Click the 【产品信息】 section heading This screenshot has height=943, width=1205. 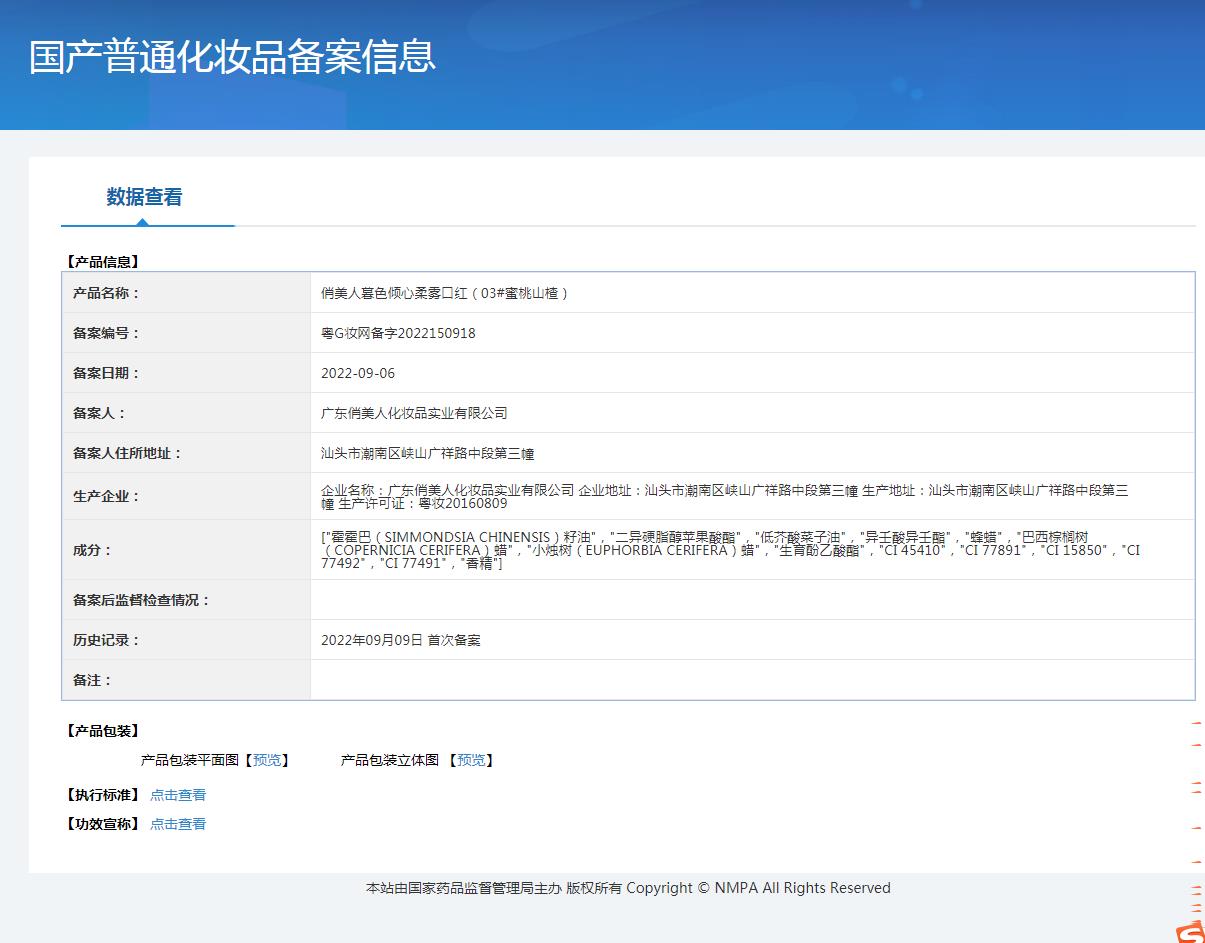[x=102, y=262]
